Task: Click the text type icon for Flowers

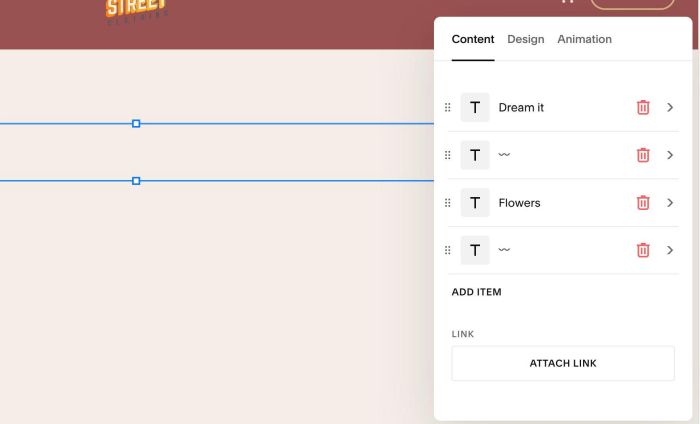Action: (475, 203)
